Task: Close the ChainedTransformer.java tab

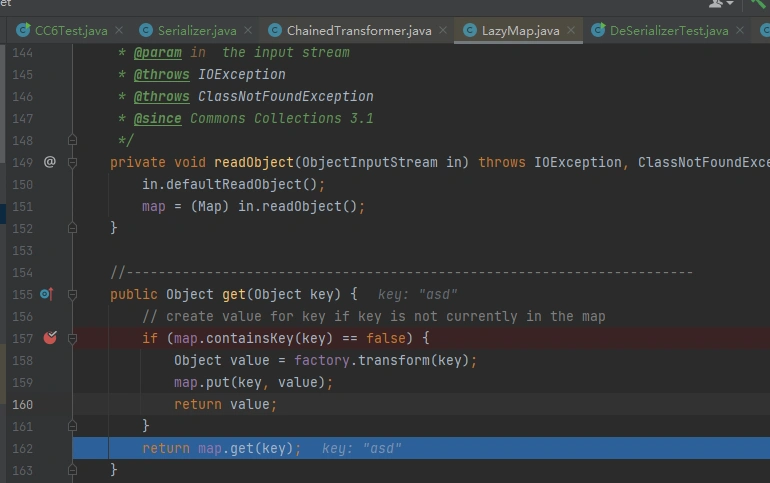Action: tap(443, 31)
